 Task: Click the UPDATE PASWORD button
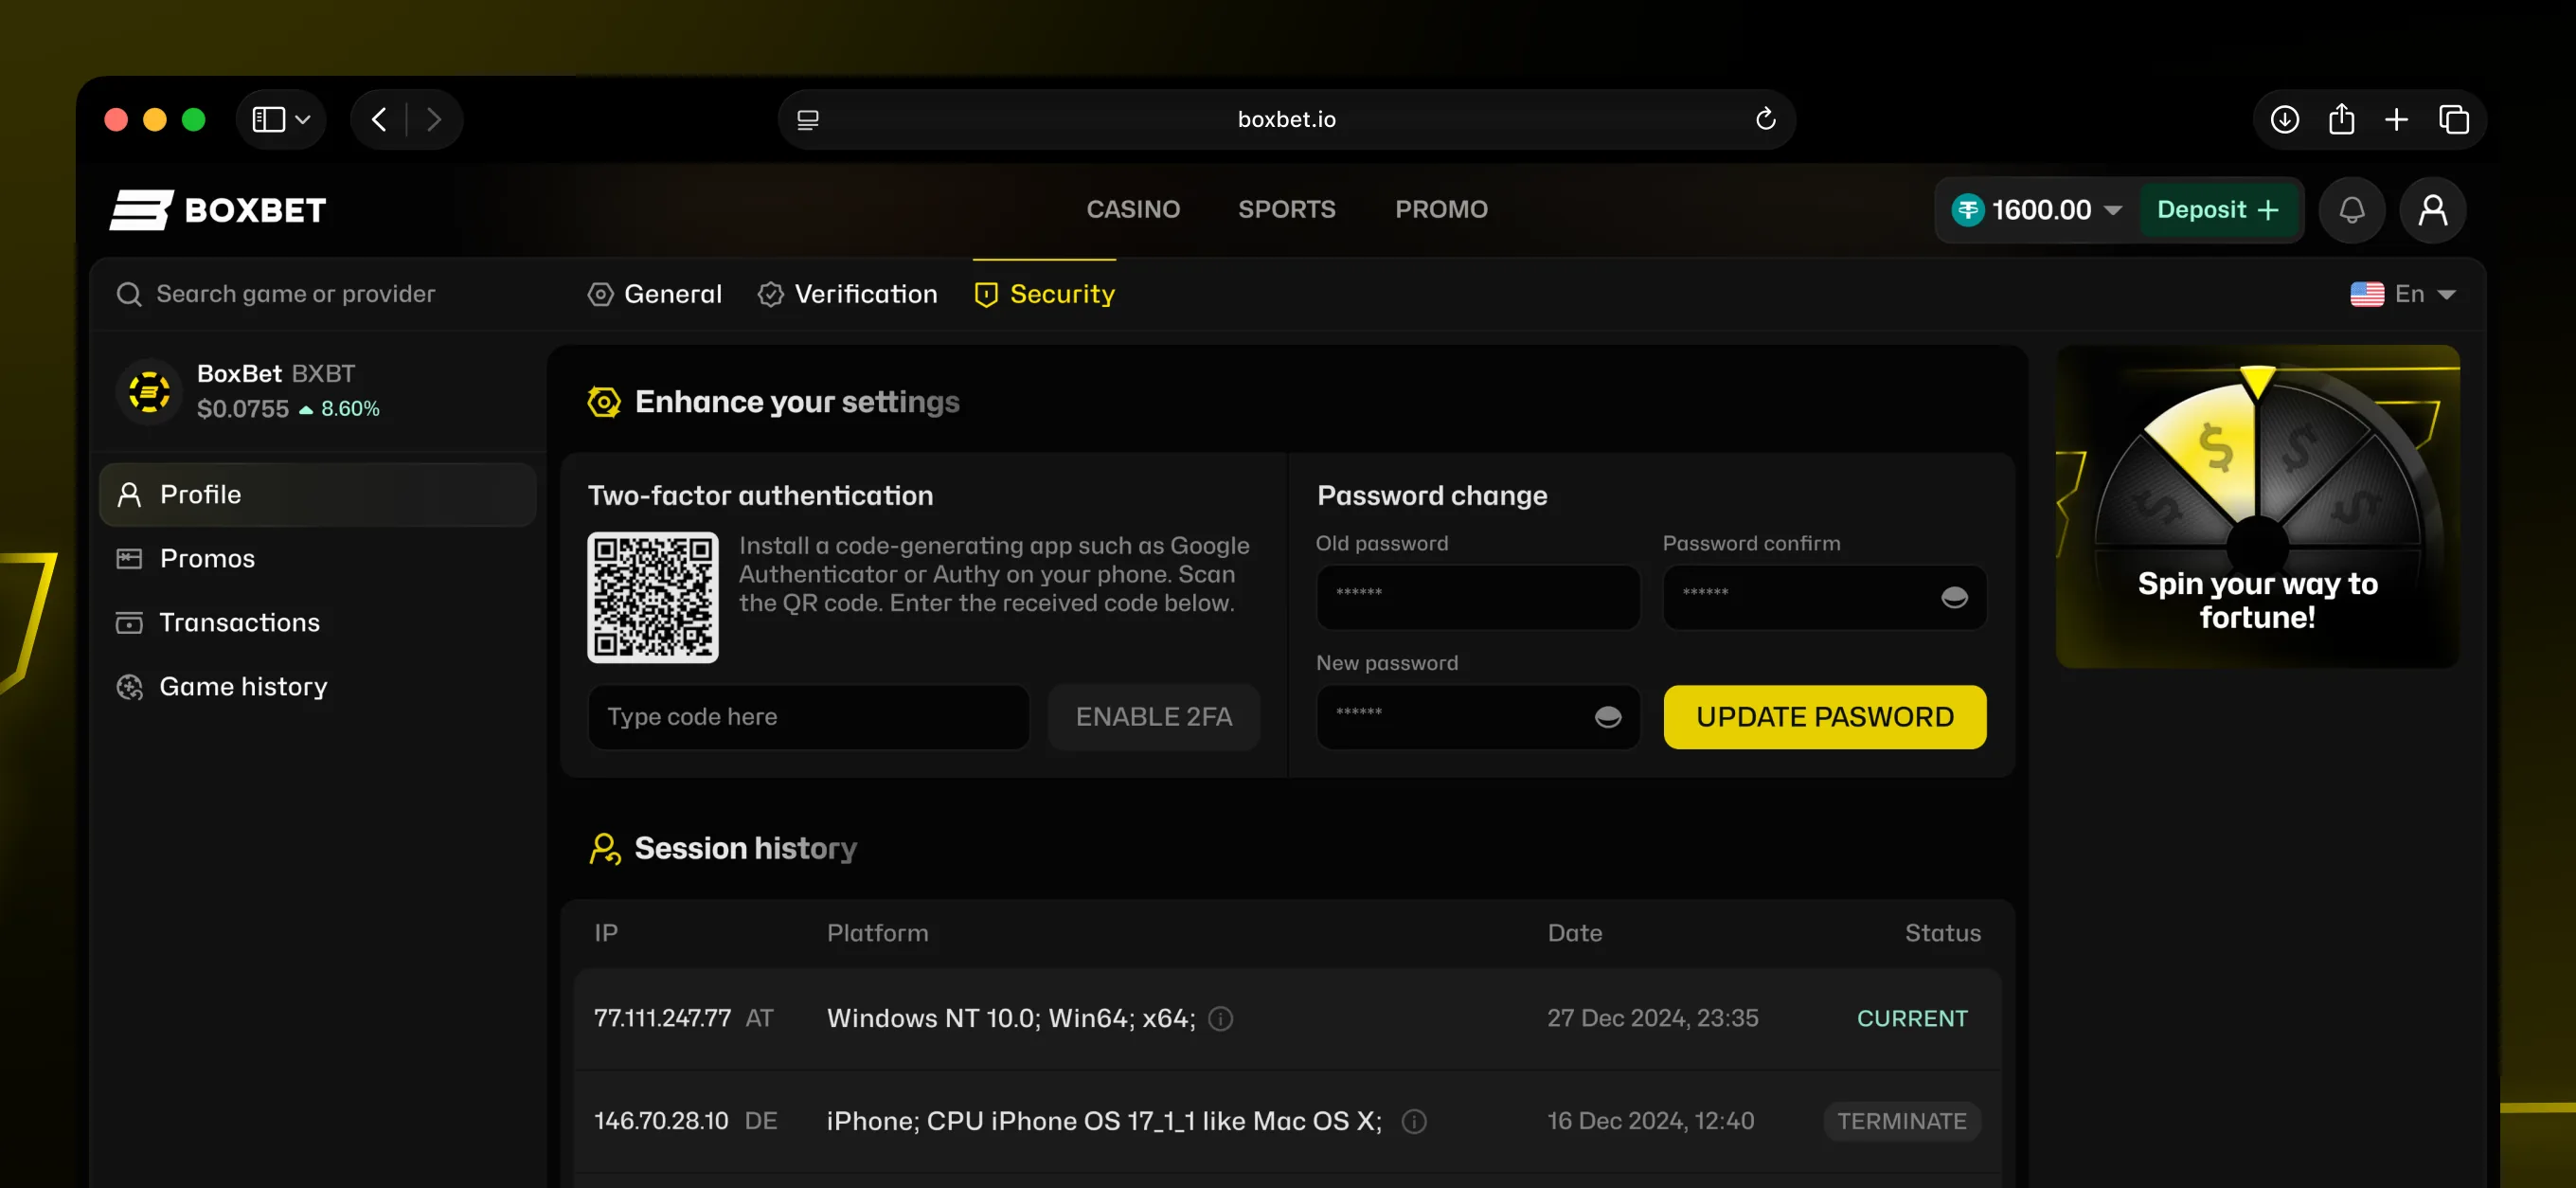click(1824, 717)
